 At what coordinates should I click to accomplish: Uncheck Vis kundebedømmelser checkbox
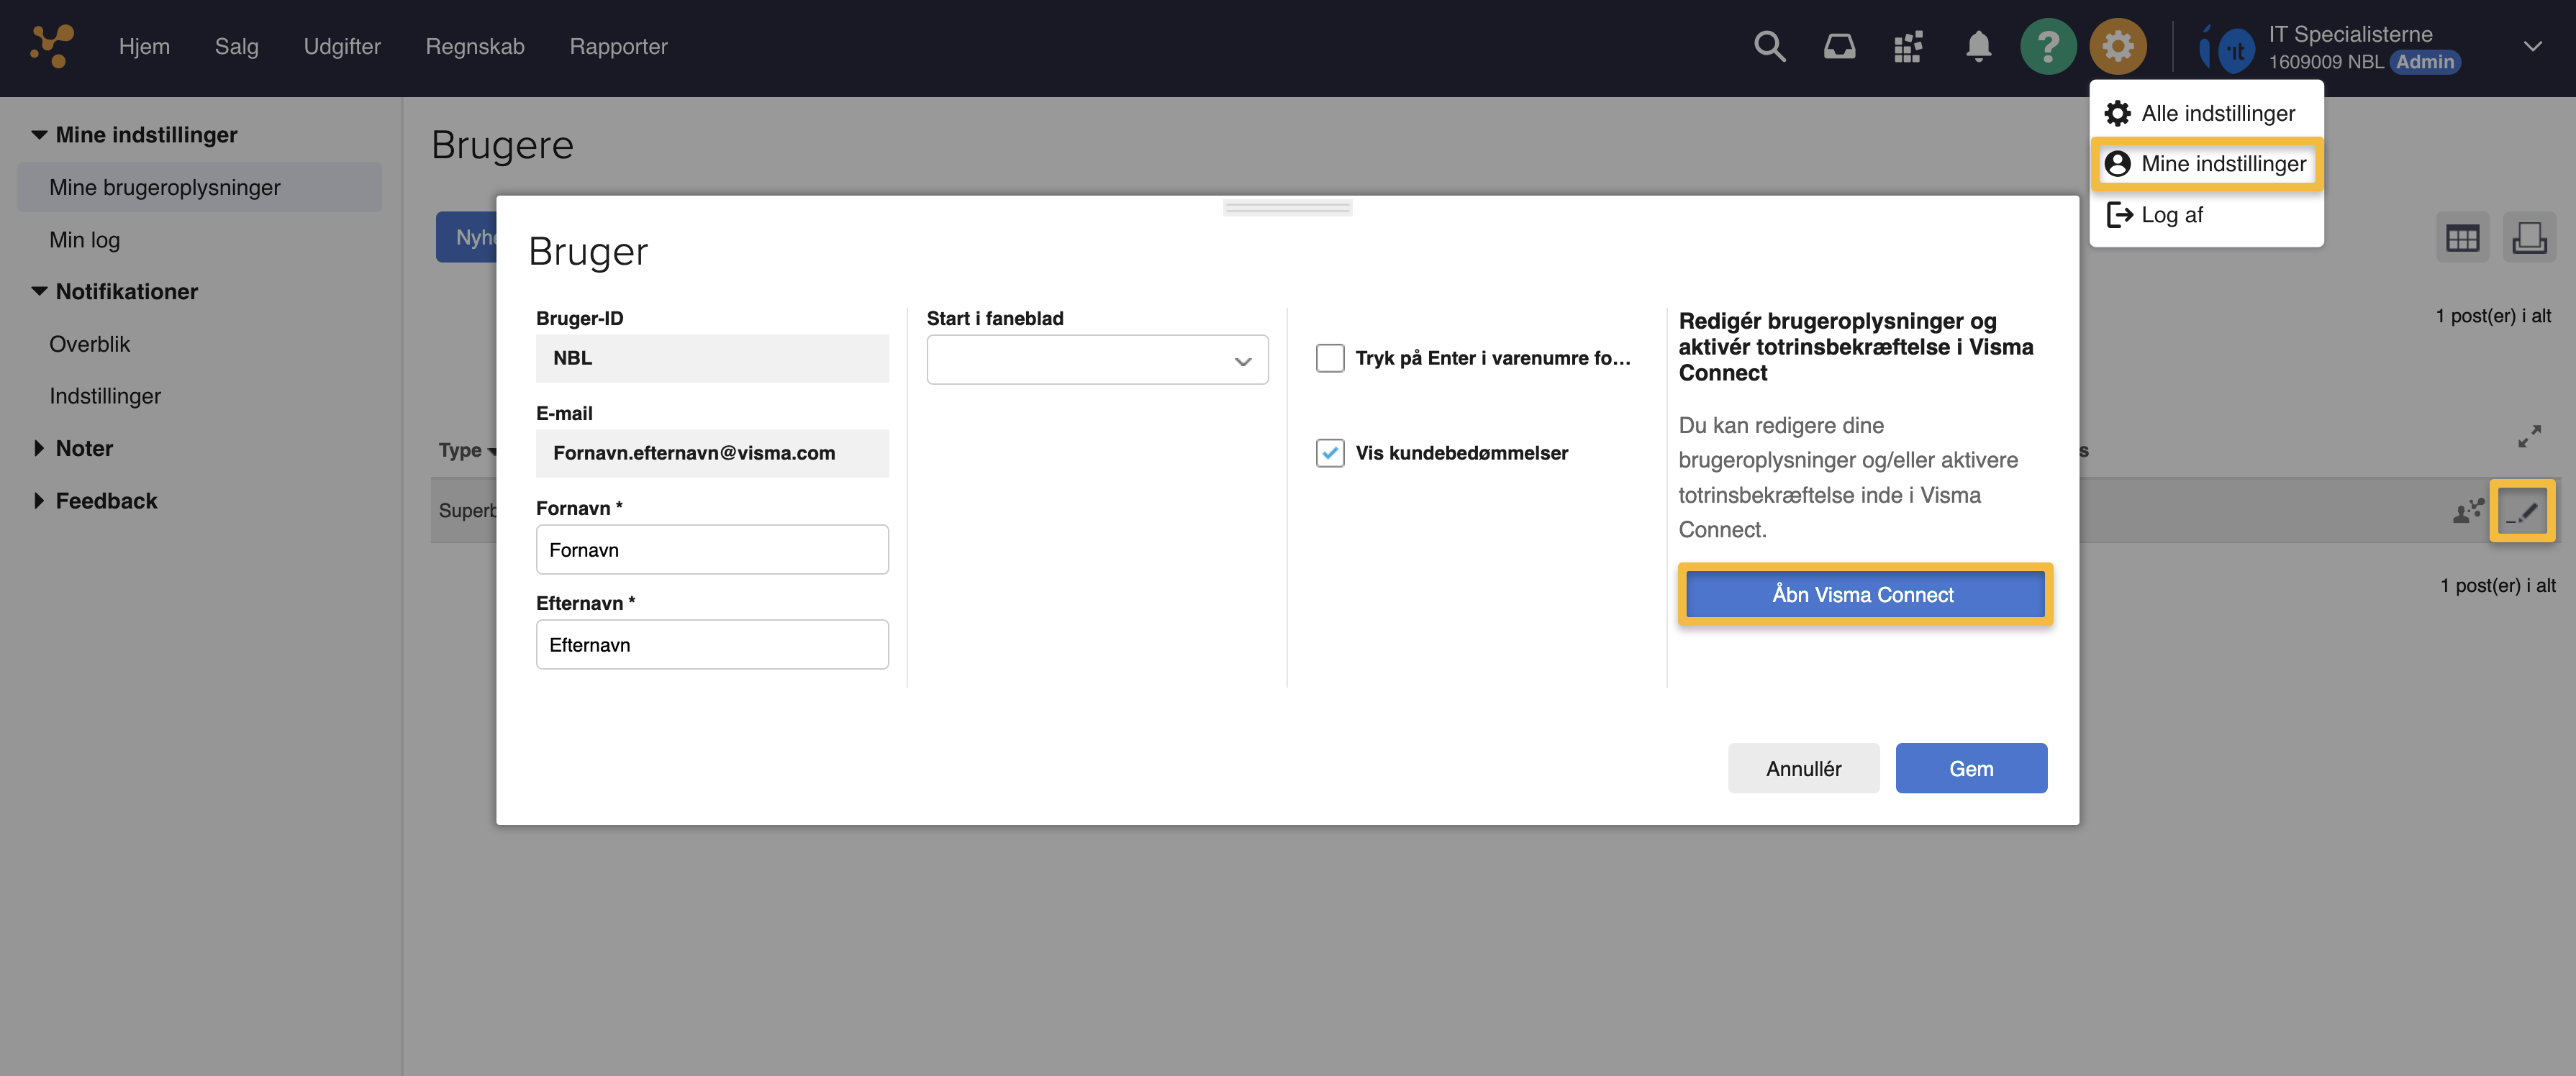tap(1330, 453)
